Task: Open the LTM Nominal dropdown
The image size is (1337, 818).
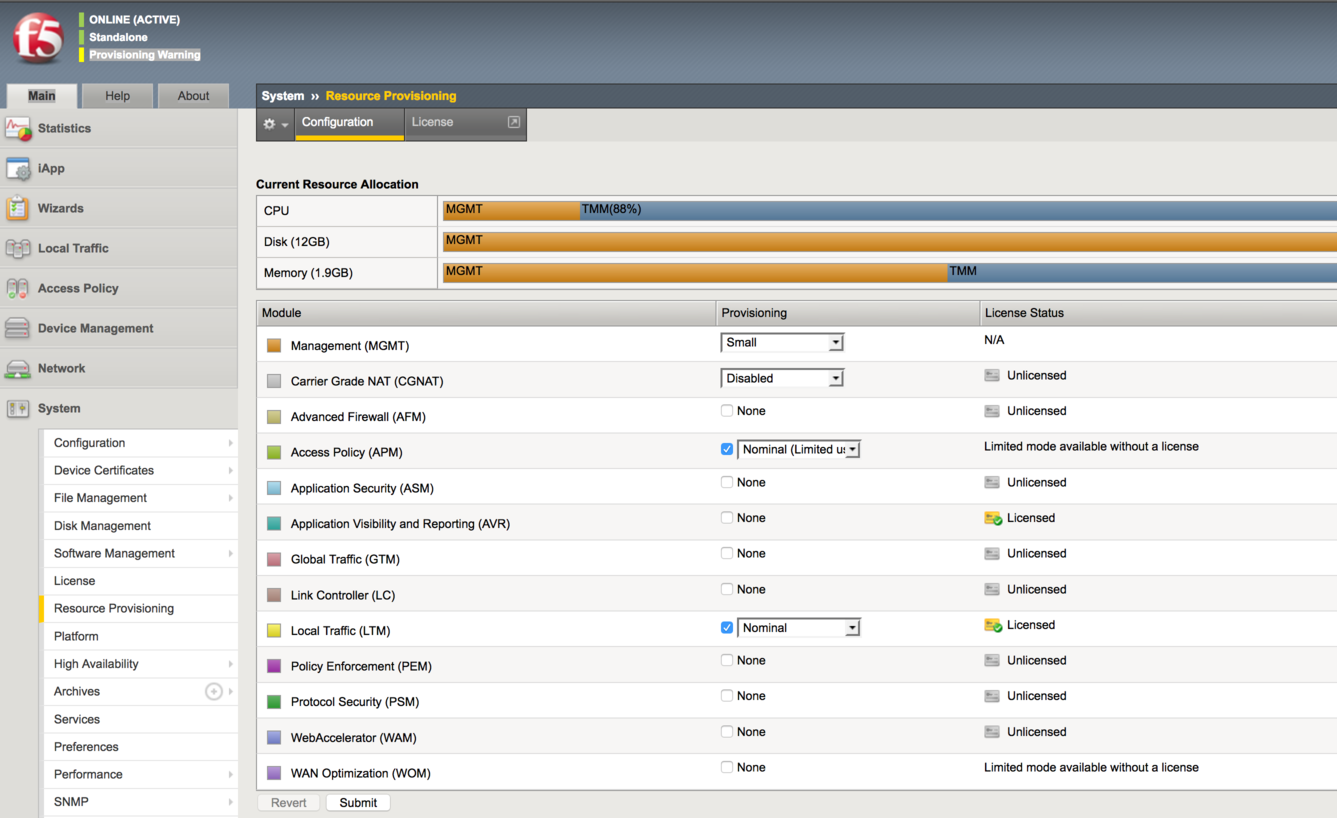Action: (799, 628)
